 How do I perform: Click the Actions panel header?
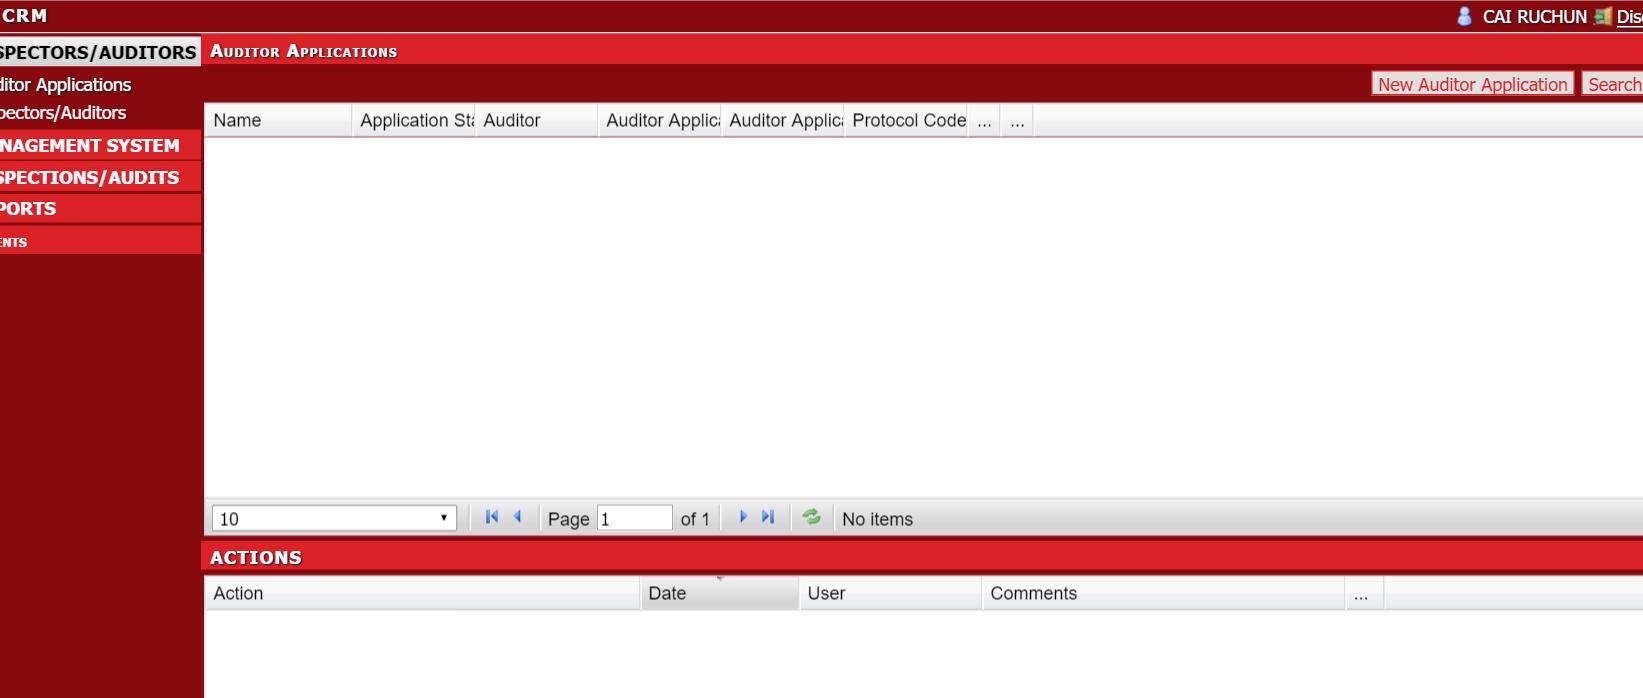tap(922, 557)
